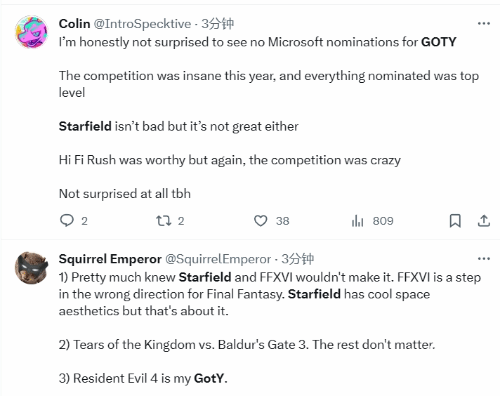Reply to Colin's GOTY tweet

[67, 221]
